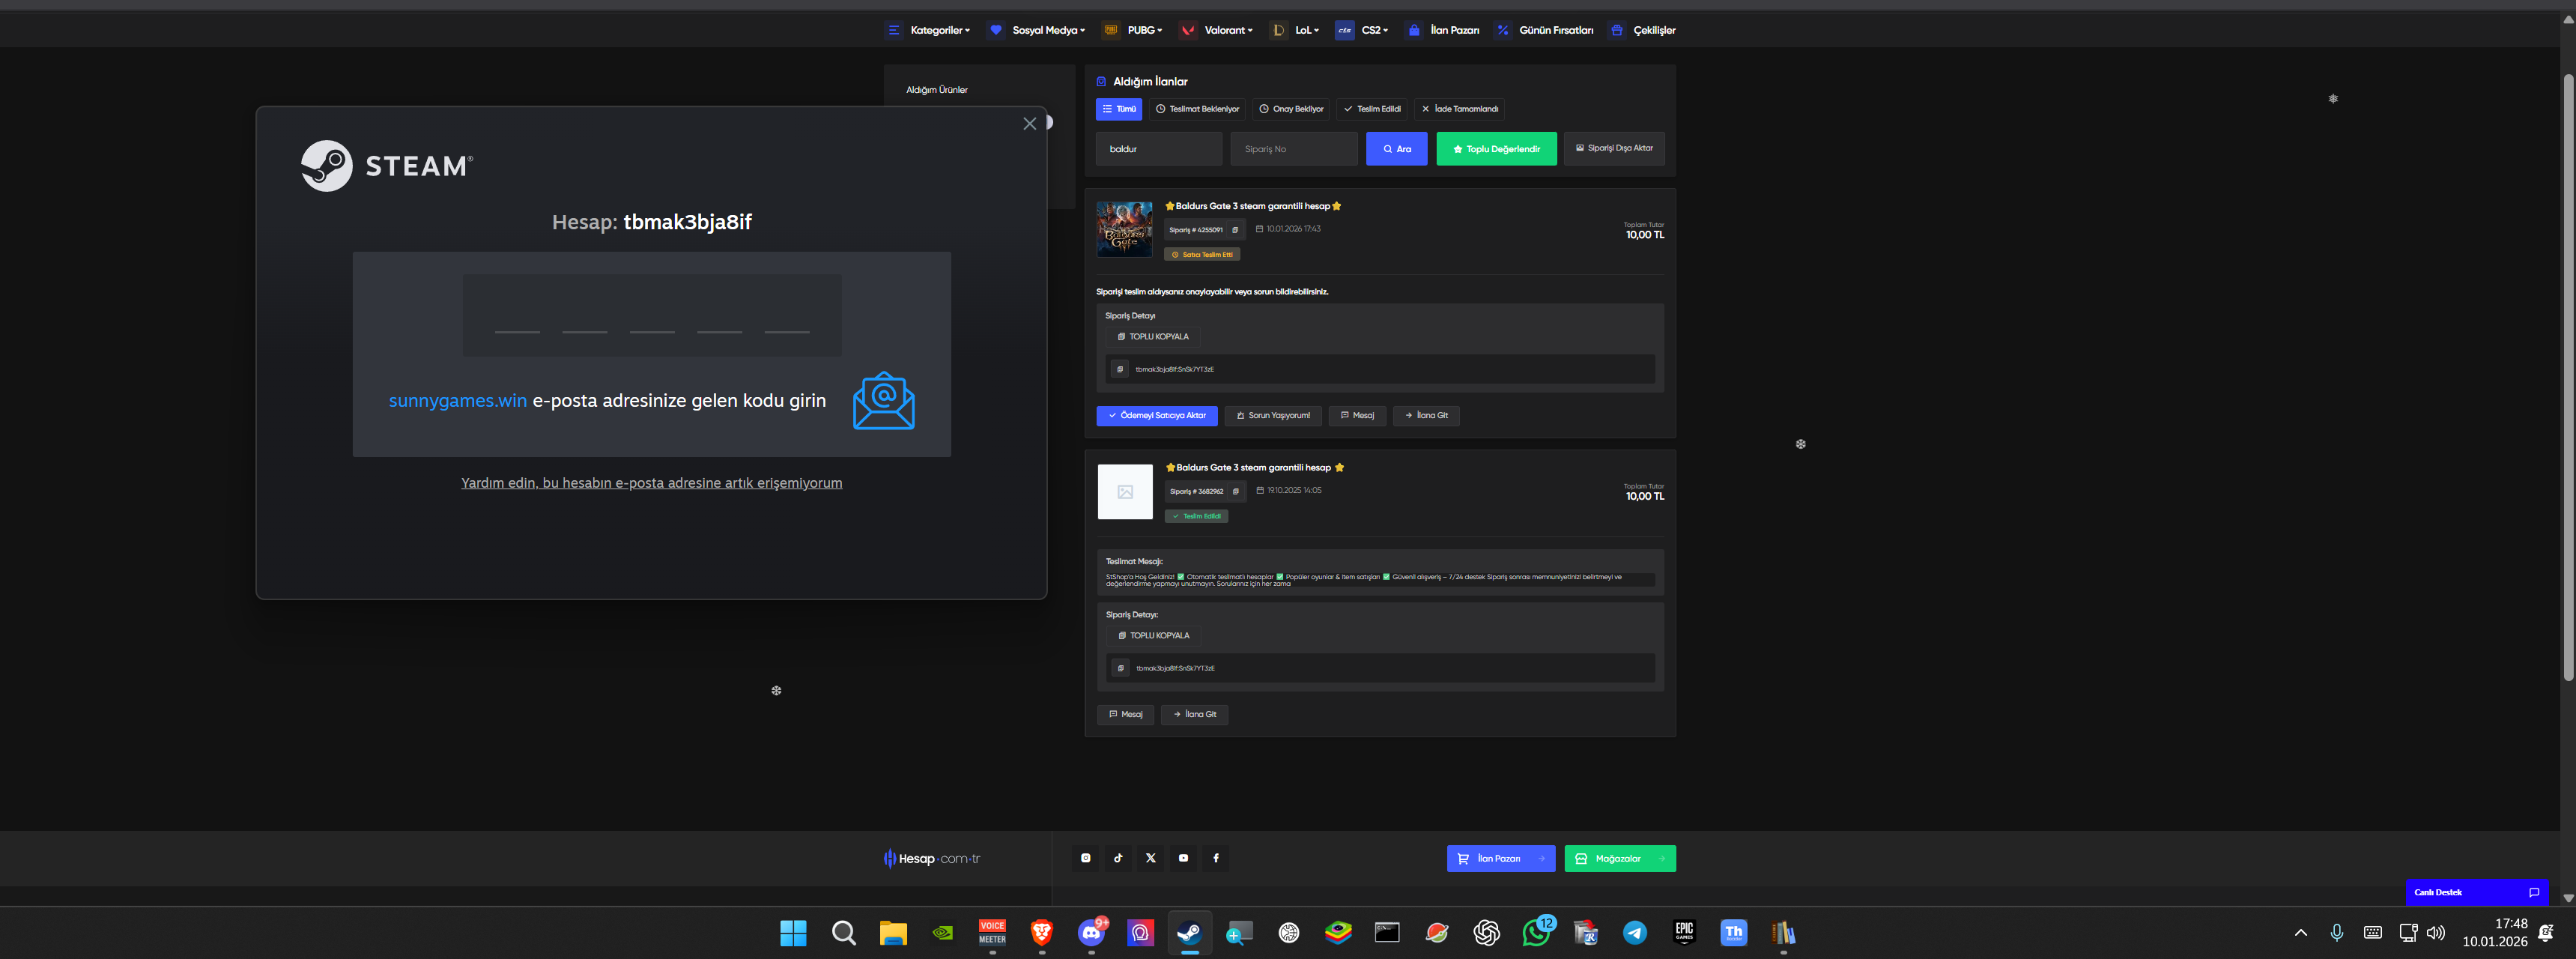Show Teslim Edildi orders

pyautogui.click(x=1372, y=109)
